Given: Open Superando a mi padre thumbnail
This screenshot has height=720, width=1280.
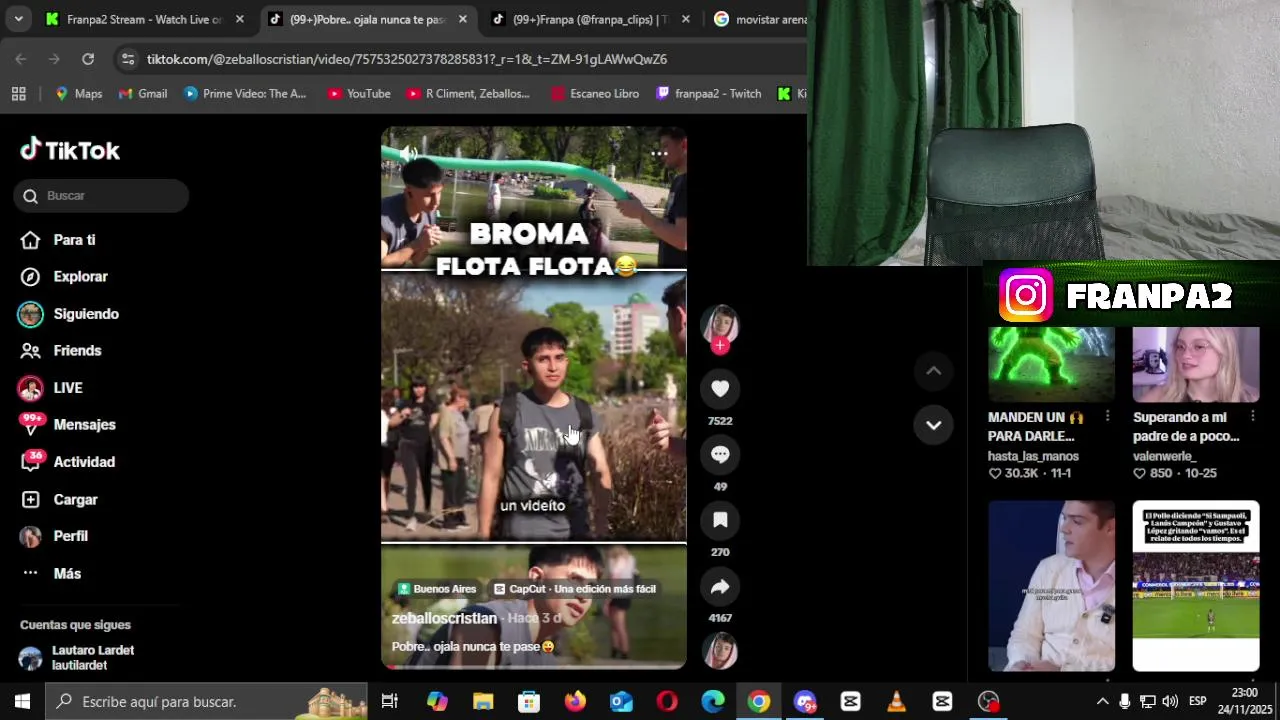Looking at the screenshot, I should pos(1196,364).
